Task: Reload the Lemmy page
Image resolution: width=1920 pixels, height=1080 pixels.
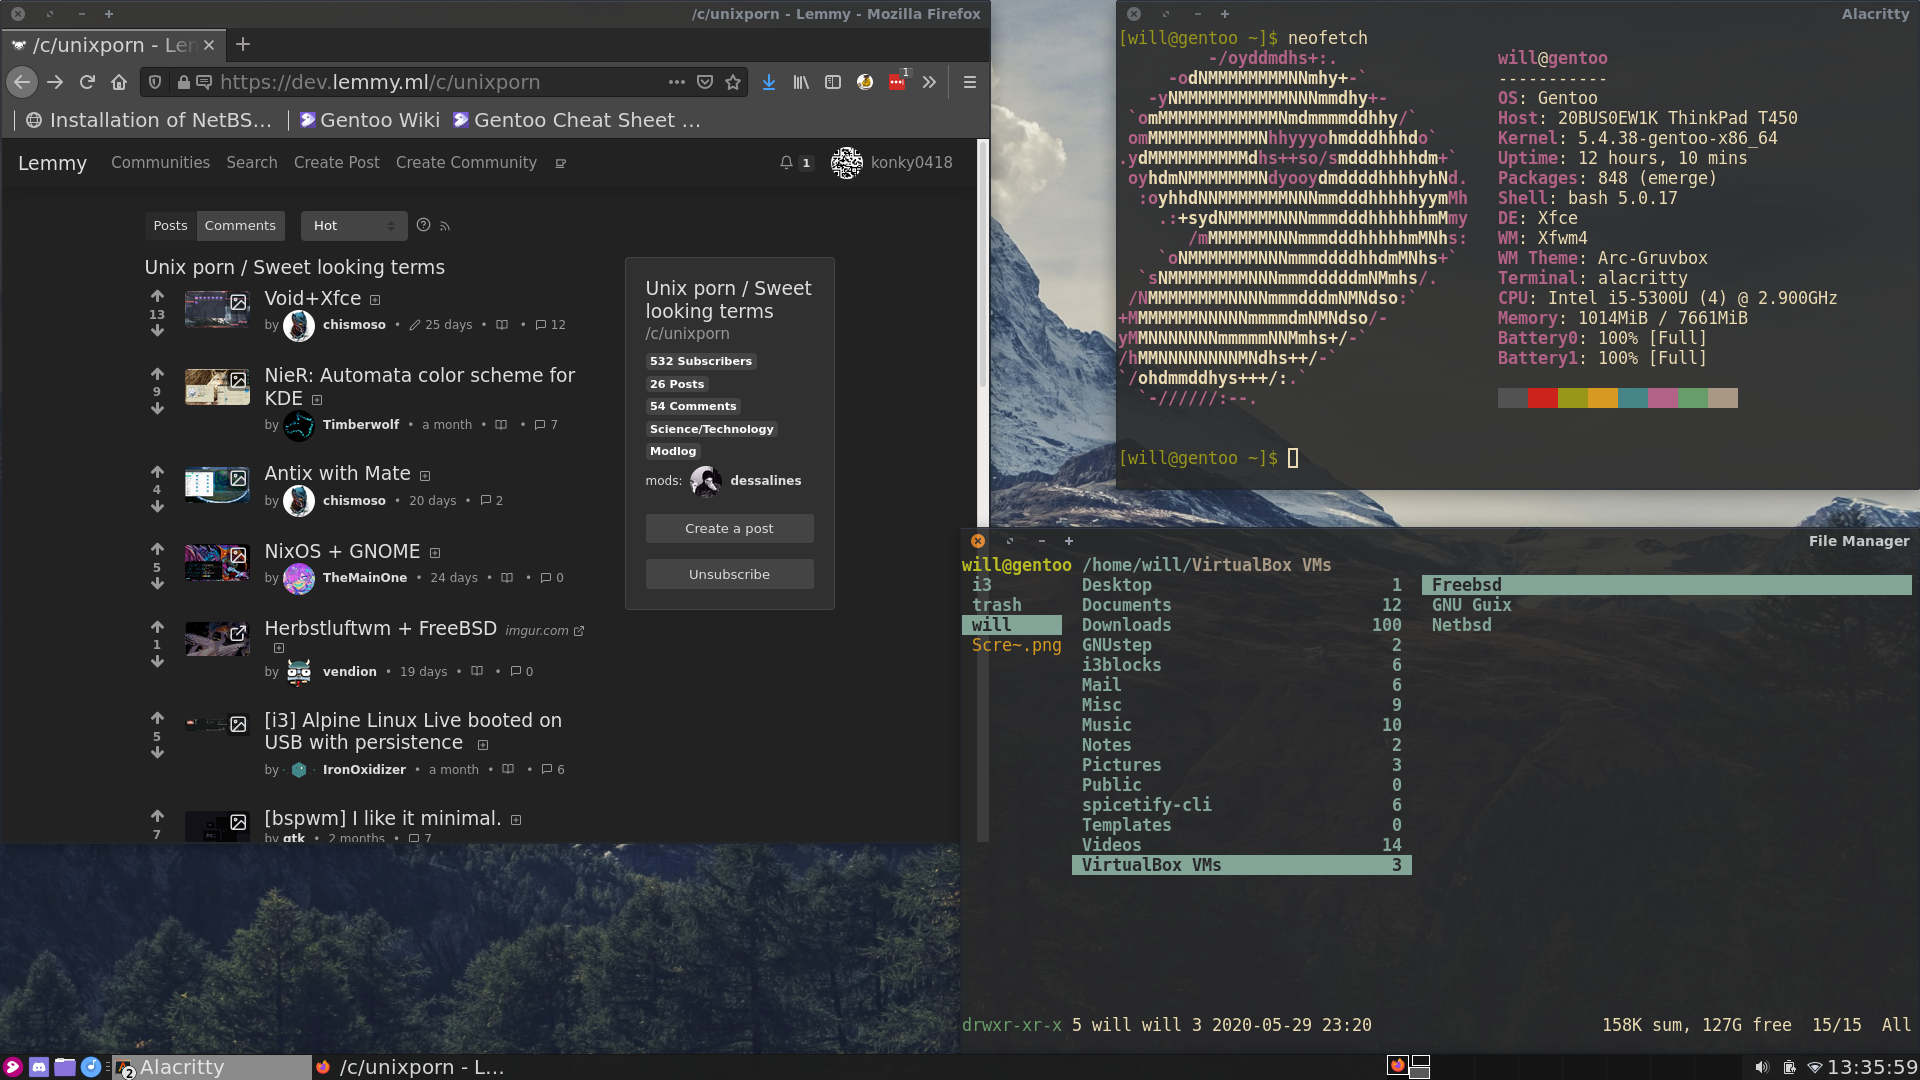Action: (87, 82)
